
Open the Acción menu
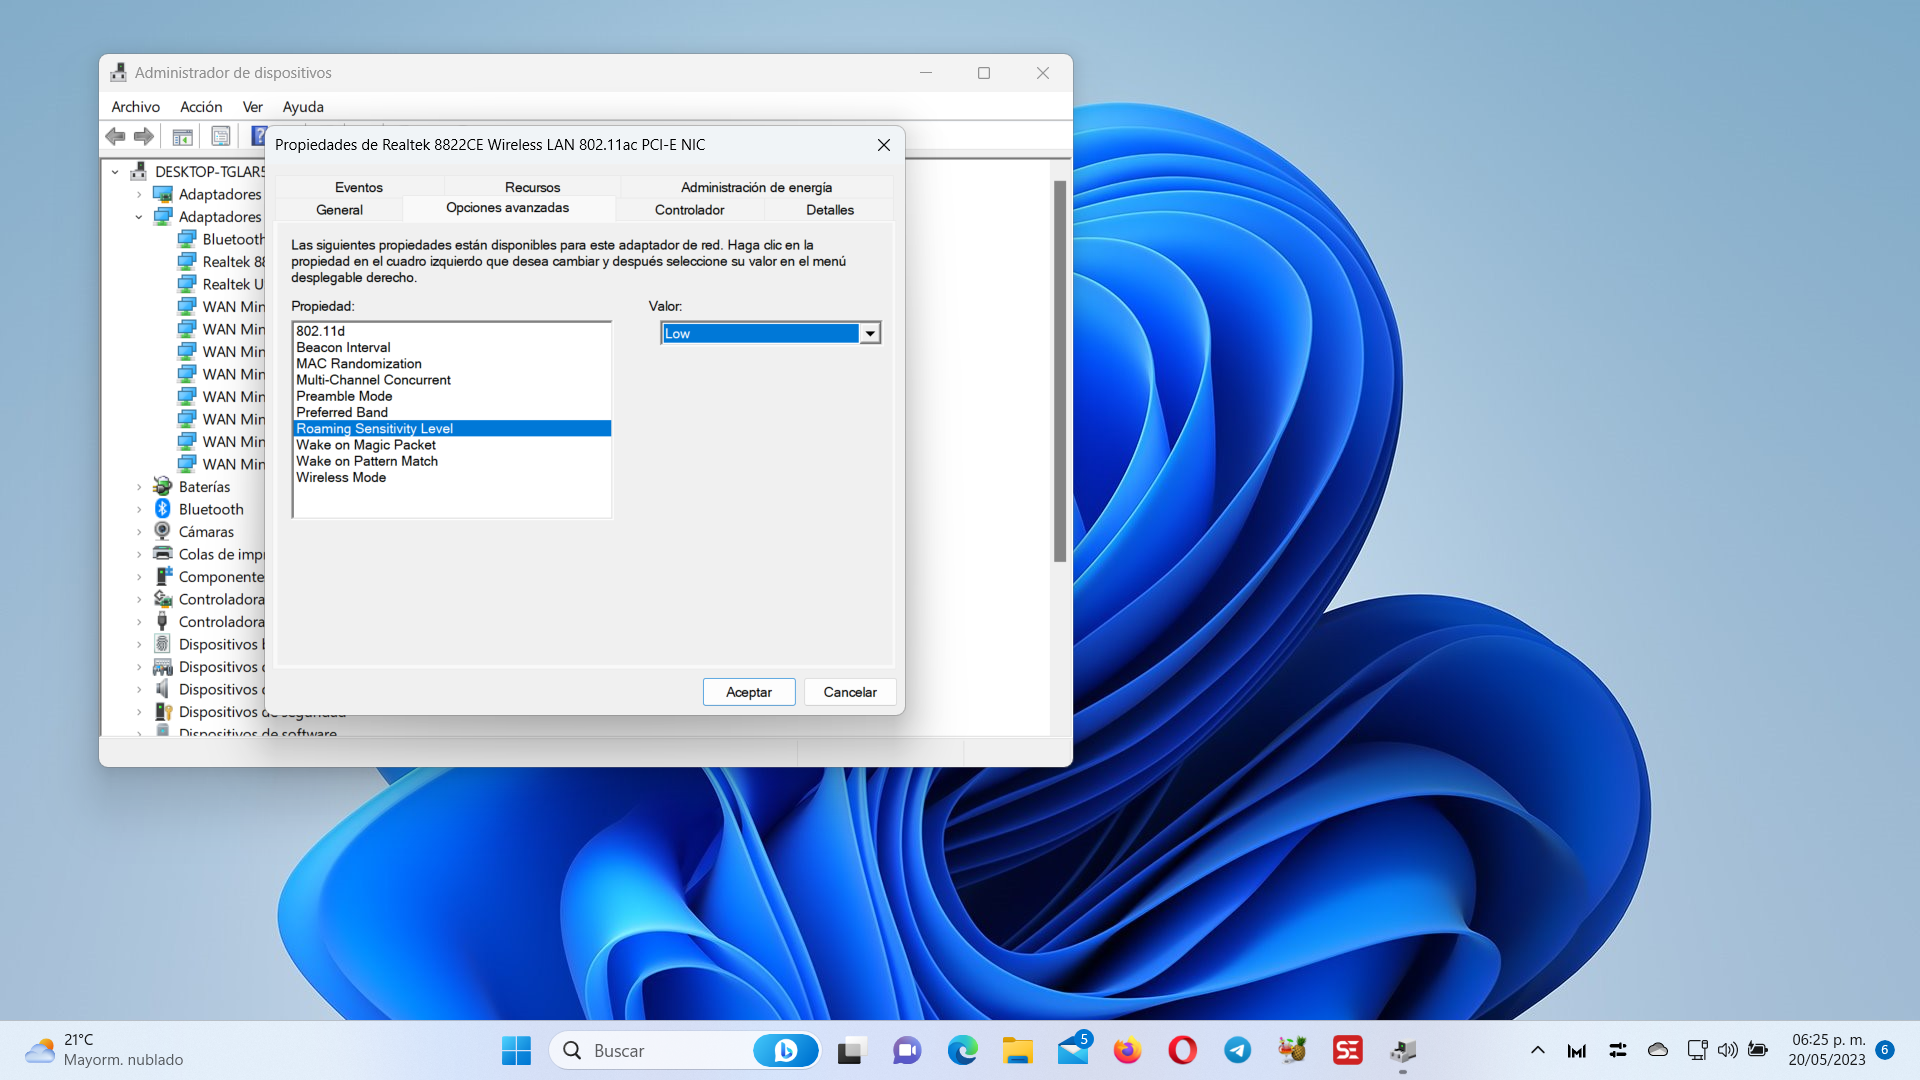(x=201, y=107)
